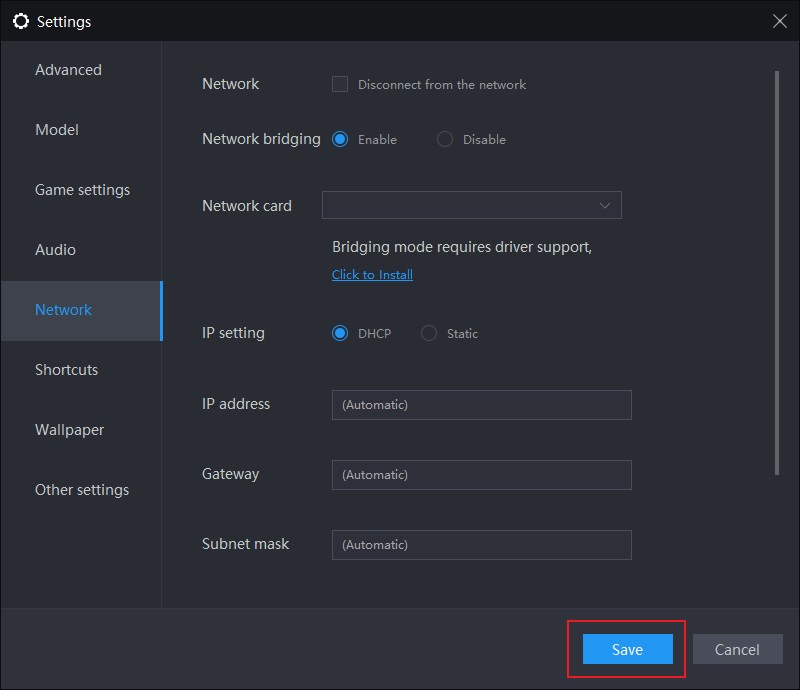The image size is (800, 690).
Task: Click the Settings gear icon
Action: coord(21,21)
